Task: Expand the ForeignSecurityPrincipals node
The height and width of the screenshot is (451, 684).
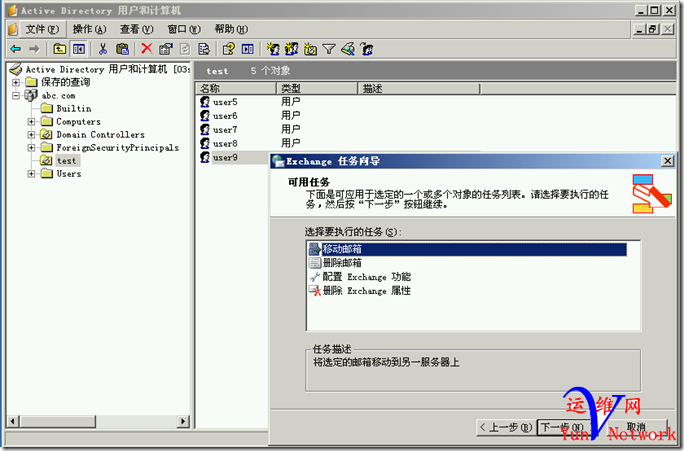Action: pos(31,147)
